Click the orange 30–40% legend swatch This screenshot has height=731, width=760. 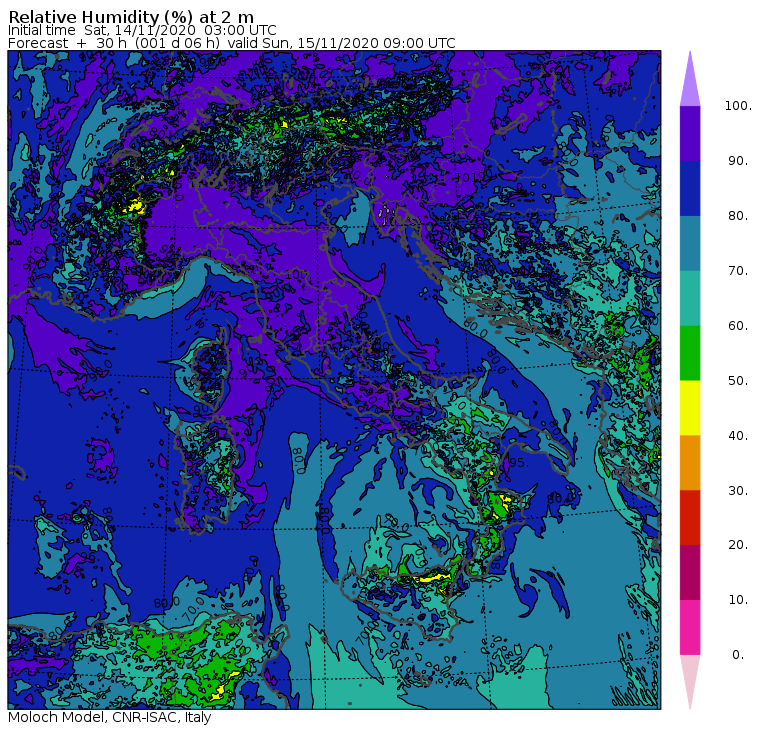[x=690, y=463]
